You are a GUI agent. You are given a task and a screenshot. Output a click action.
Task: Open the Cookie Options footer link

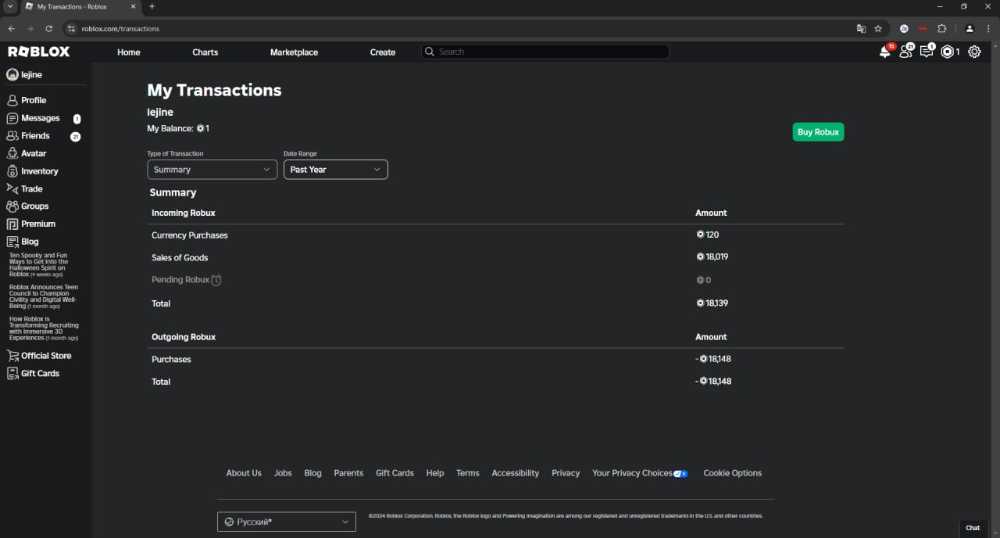click(732, 473)
